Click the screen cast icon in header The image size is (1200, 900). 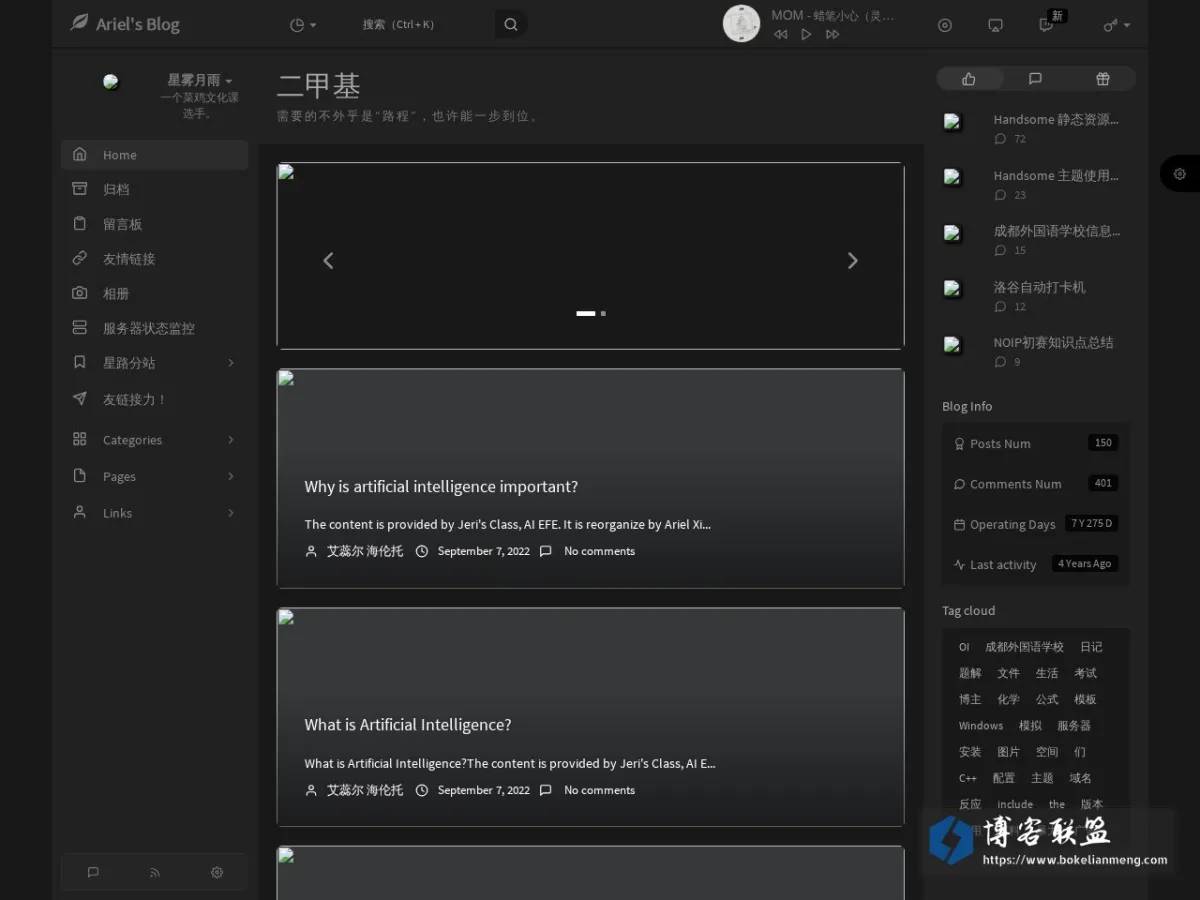pyautogui.click(x=995, y=25)
